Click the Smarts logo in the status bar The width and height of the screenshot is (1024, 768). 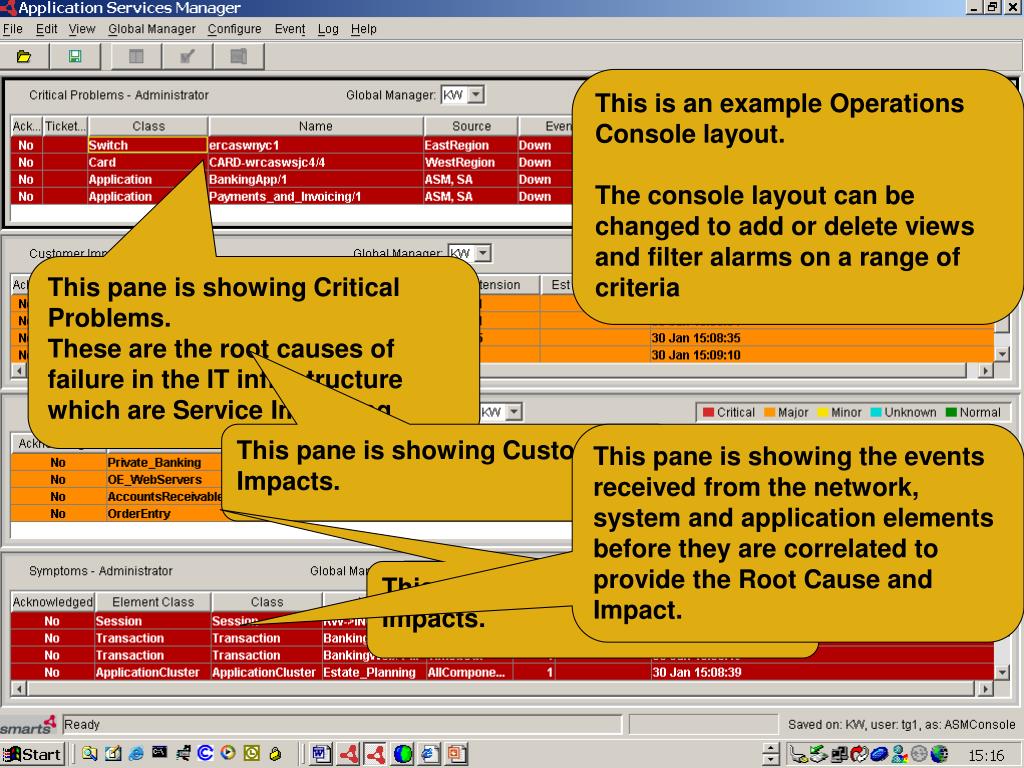[x=28, y=725]
